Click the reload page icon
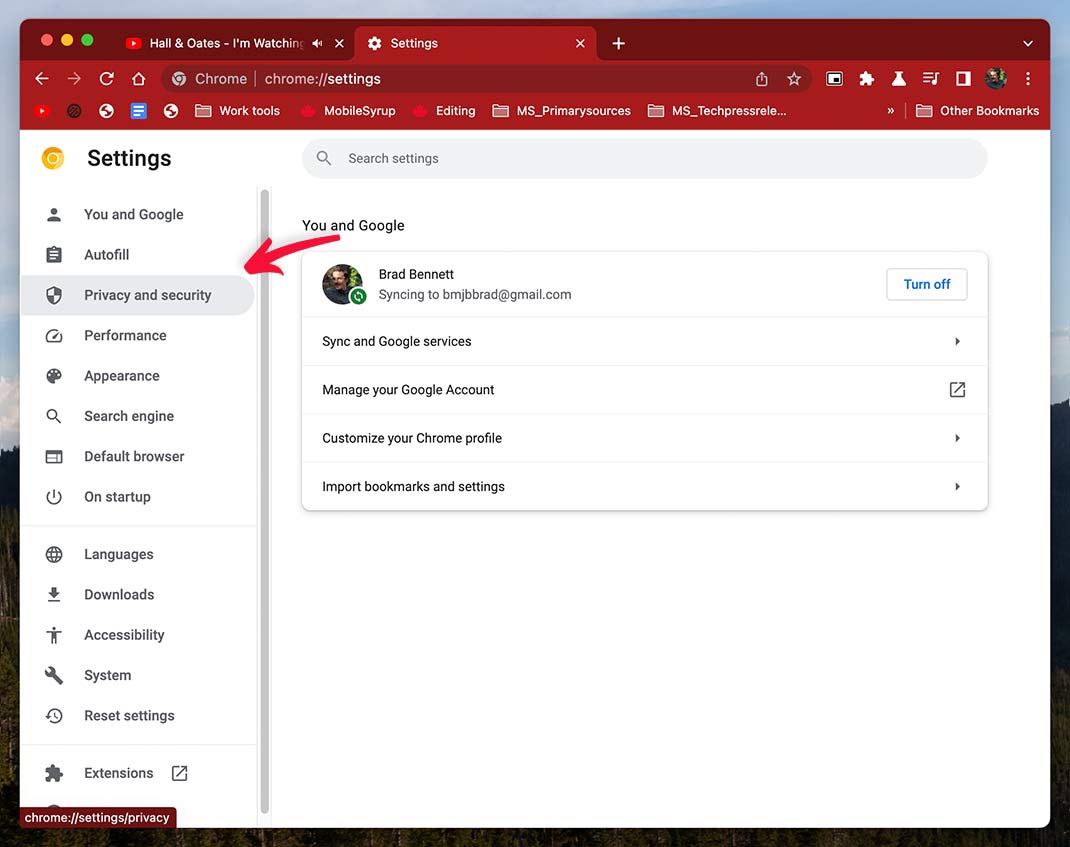Screen dimensions: 1070x847 pos(106,79)
